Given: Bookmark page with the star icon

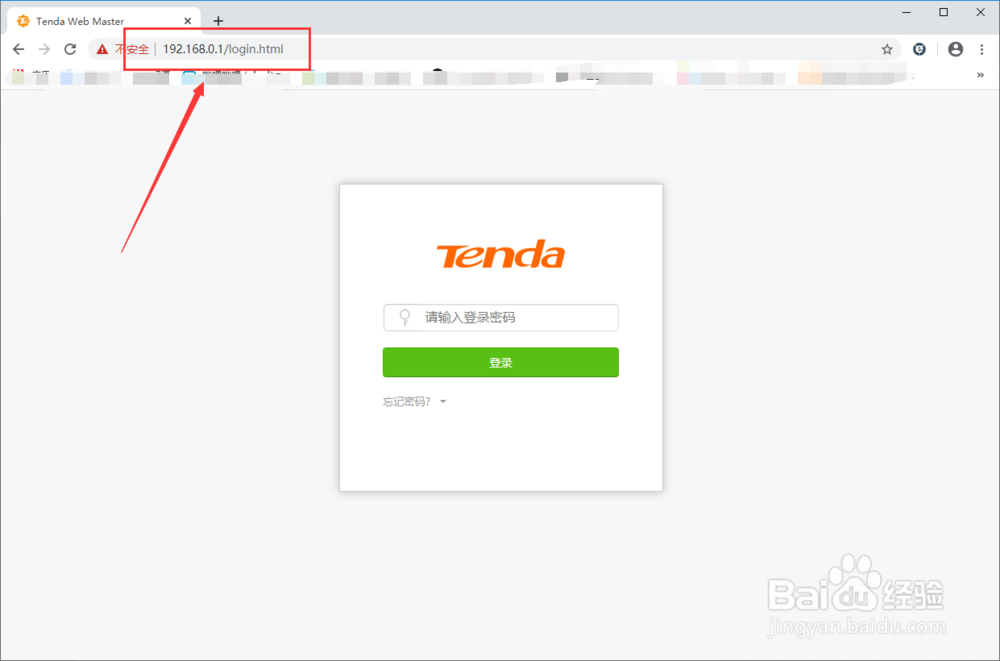Looking at the screenshot, I should pyautogui.click(x=886, y=49).
